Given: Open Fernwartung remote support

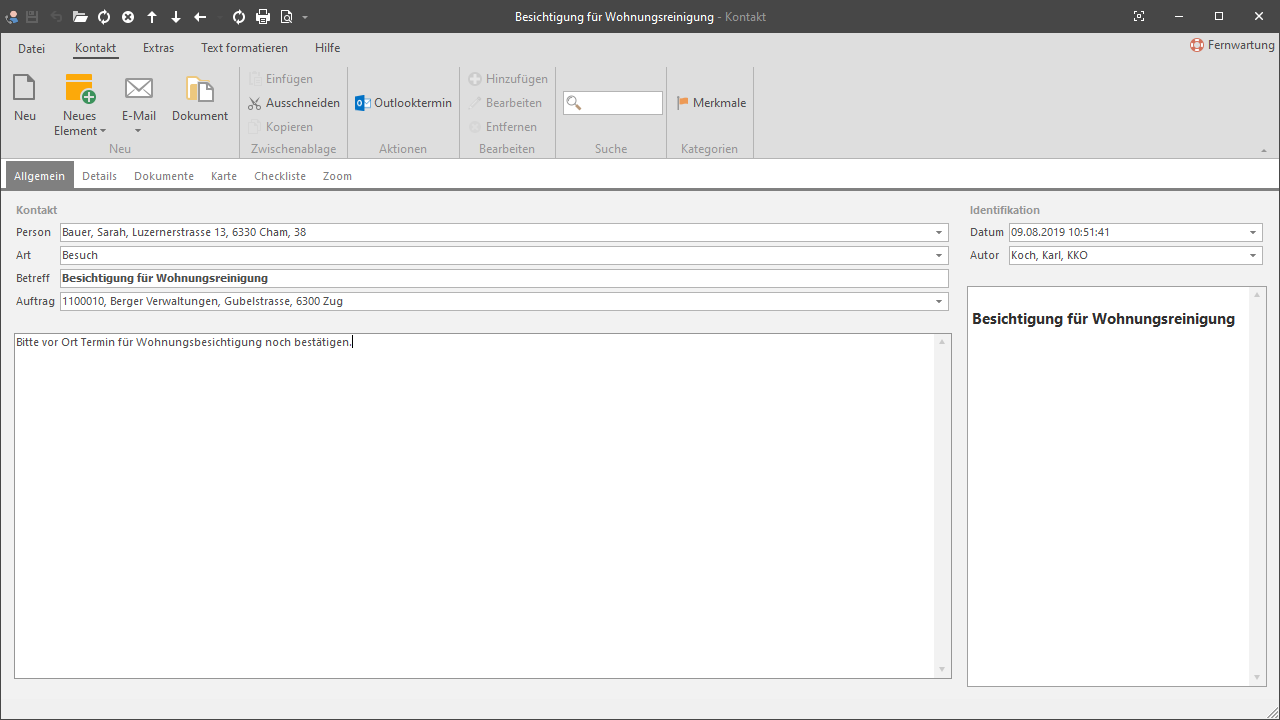Looking at the screenshot, I should [x=1232, y=45].
